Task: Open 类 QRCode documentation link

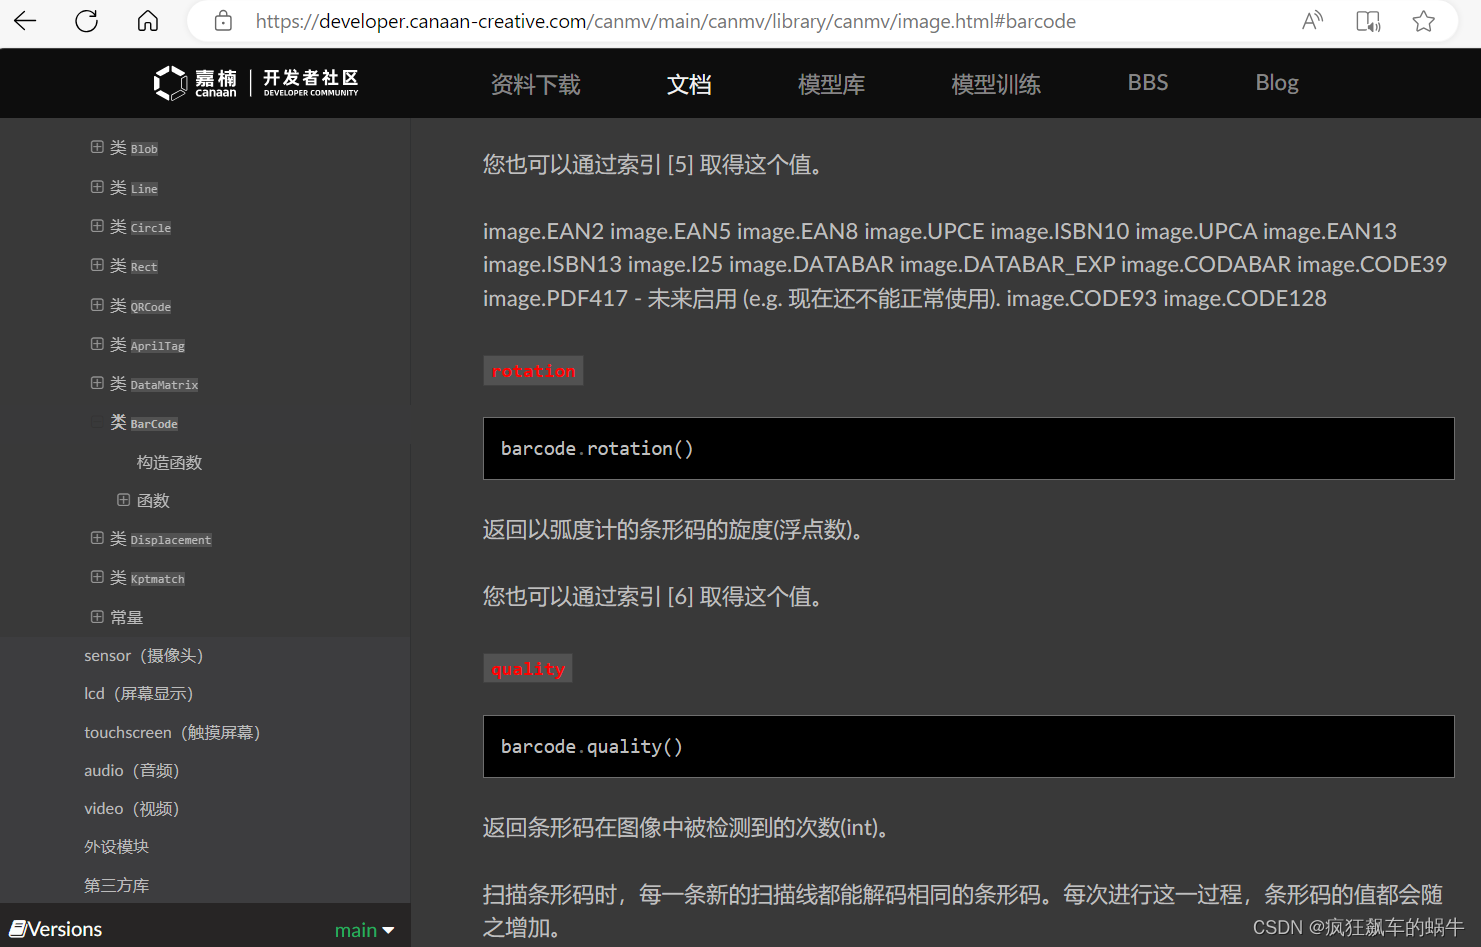Action: coord(141,306)
